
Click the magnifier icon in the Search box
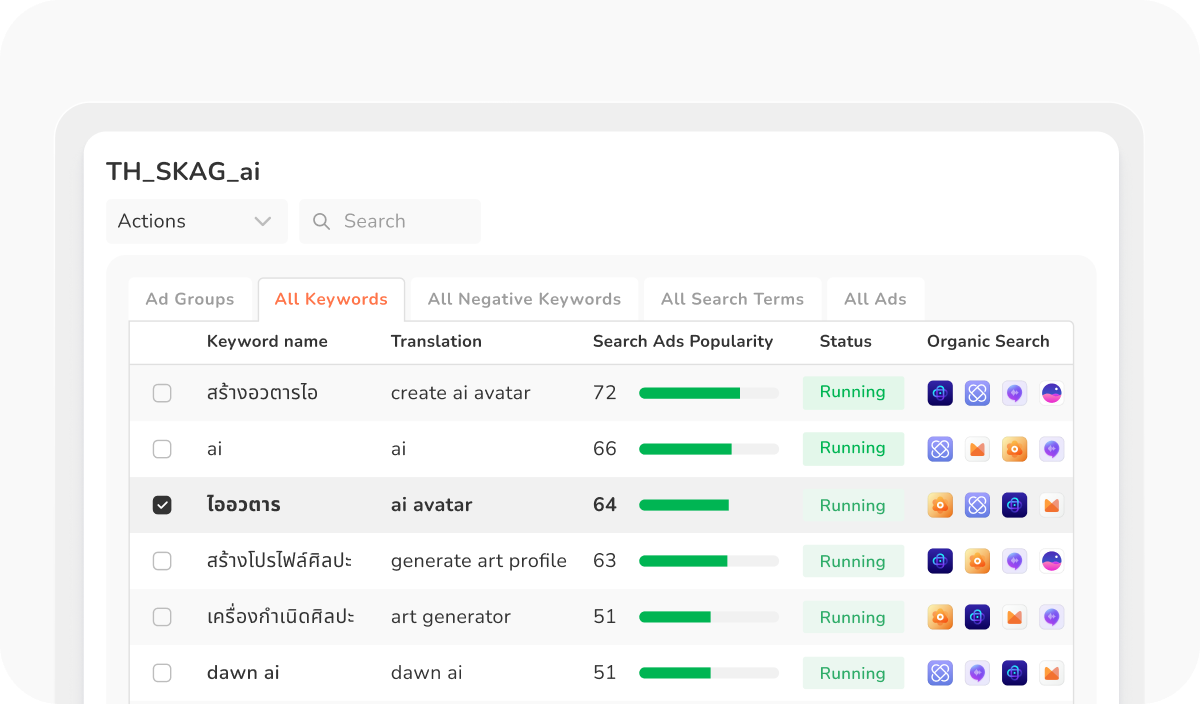coord(321,221)
